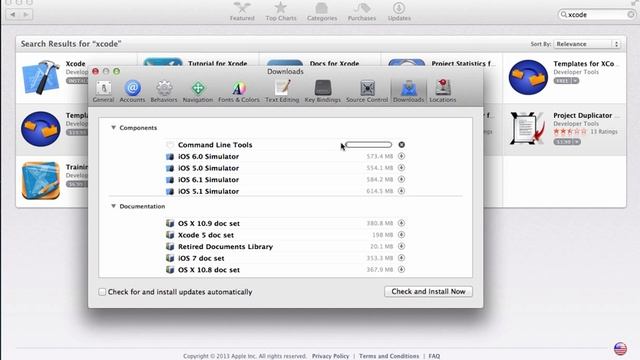
Task: Open Docs for Xcode result title
Action: [x=334, y=64]
